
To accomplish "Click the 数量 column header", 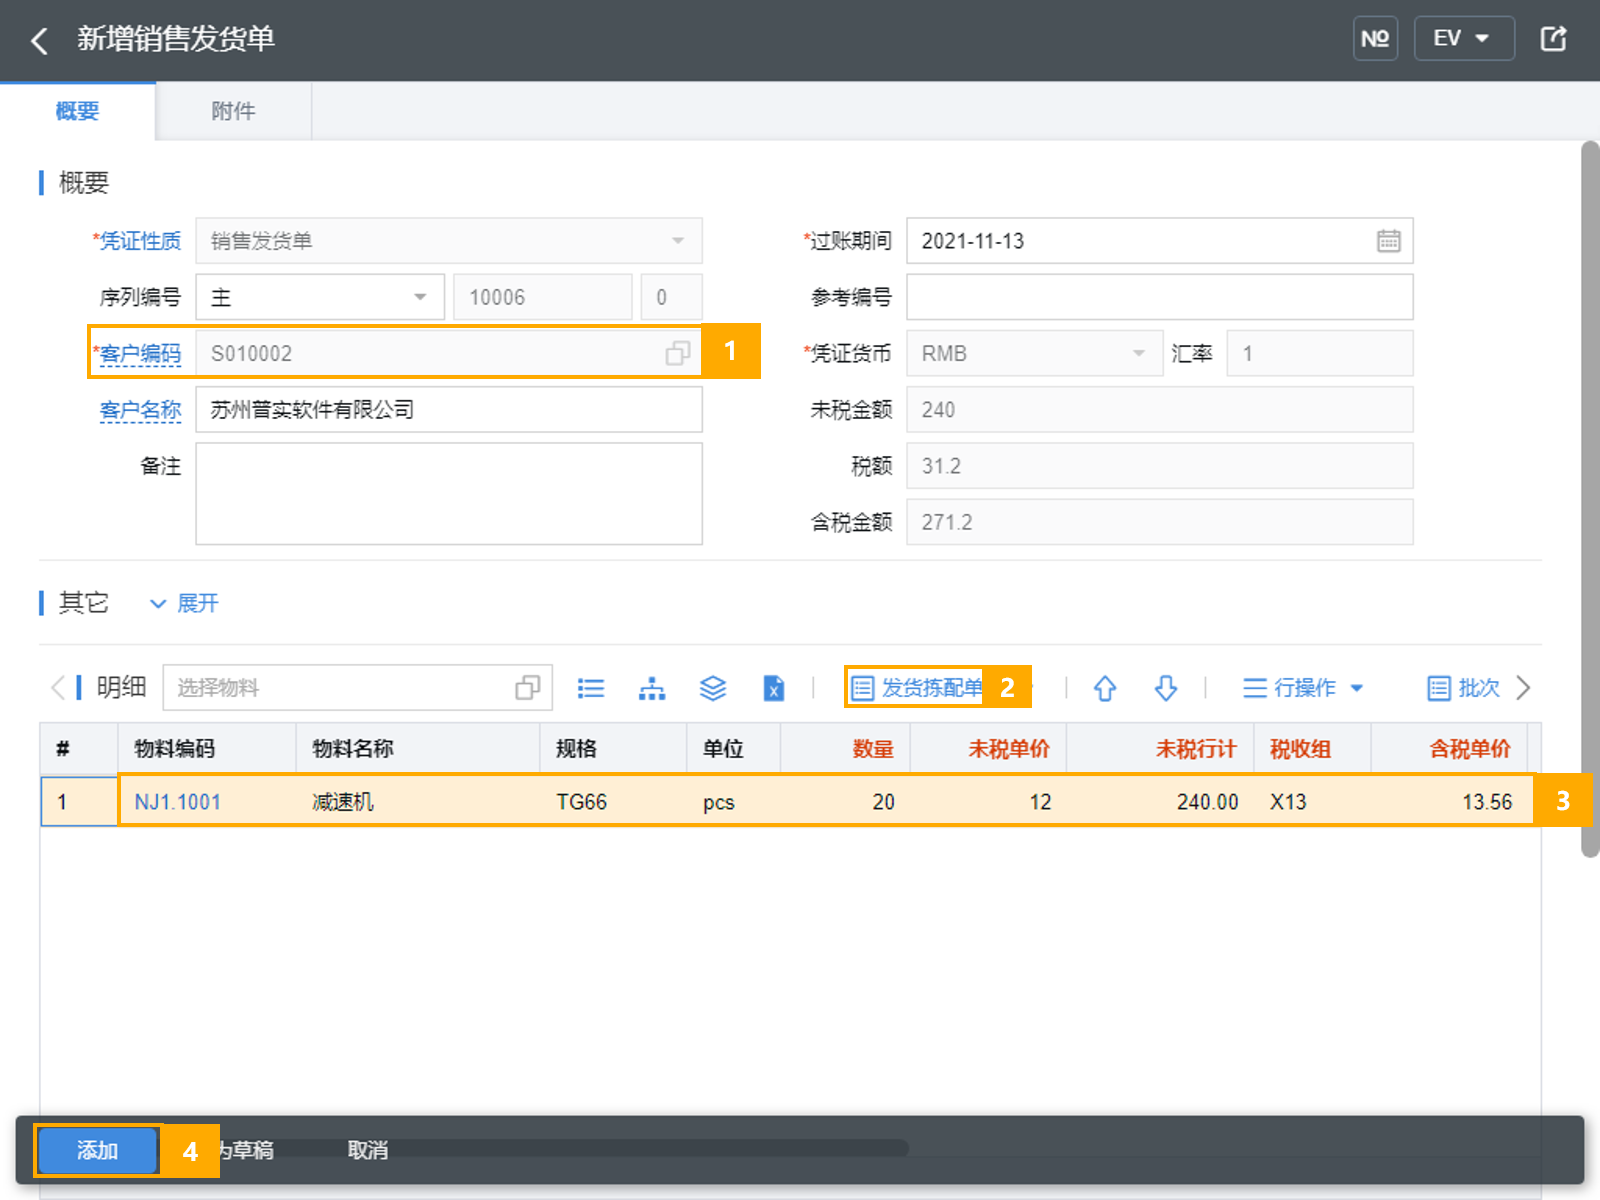I will coord(845,749).
